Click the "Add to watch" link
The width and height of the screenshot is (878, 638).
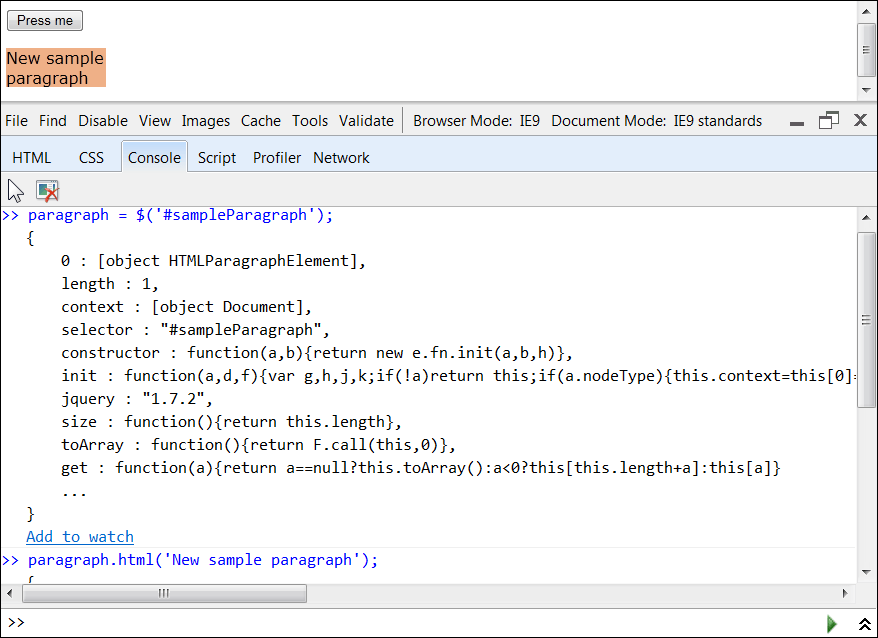(80, 537)
